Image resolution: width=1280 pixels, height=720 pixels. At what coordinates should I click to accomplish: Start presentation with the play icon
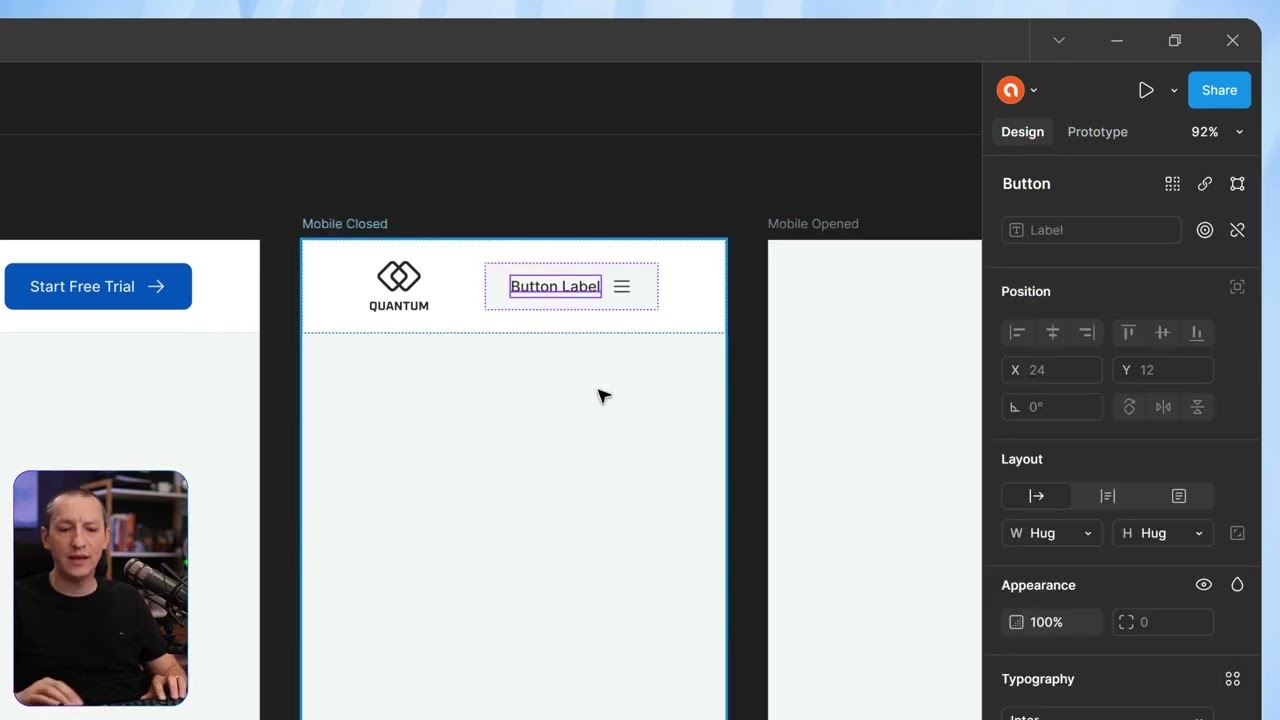[1146, 90]
